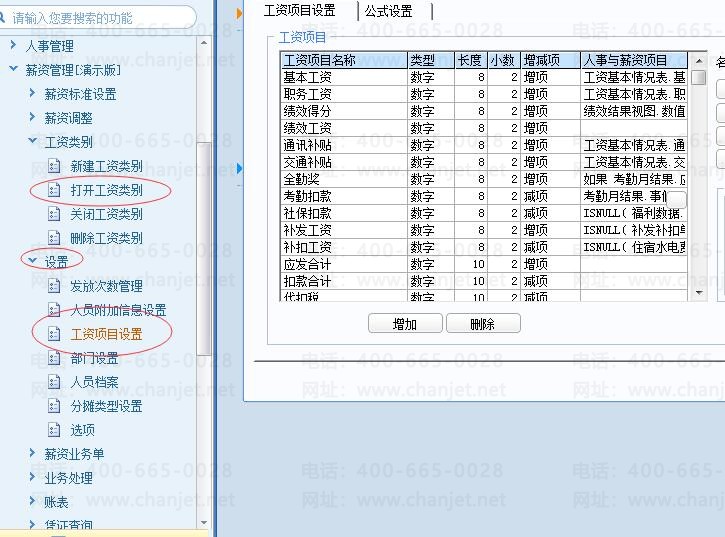Open 打开工资类别 in the sidebar

106,190
